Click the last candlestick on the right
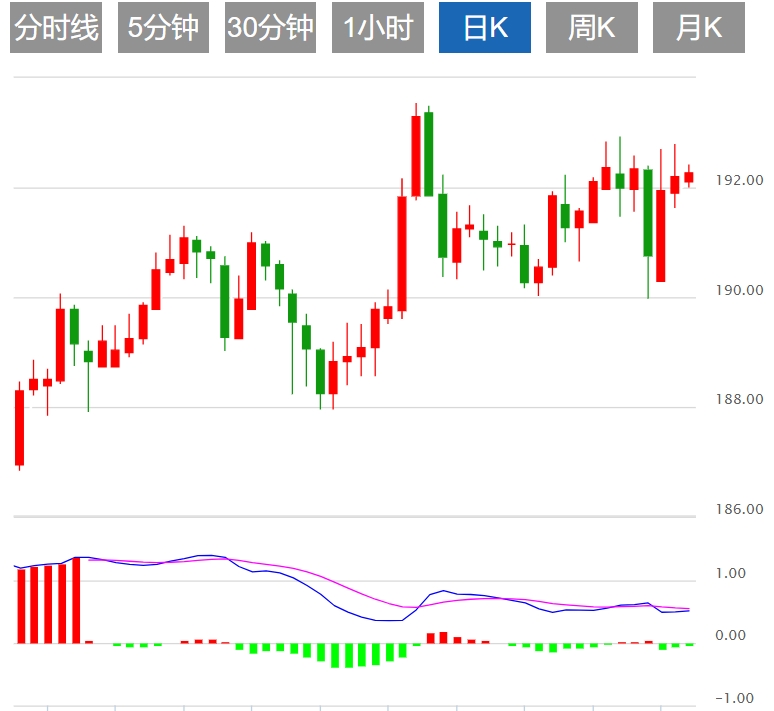 pyautogui.click(x=689, y=177)
